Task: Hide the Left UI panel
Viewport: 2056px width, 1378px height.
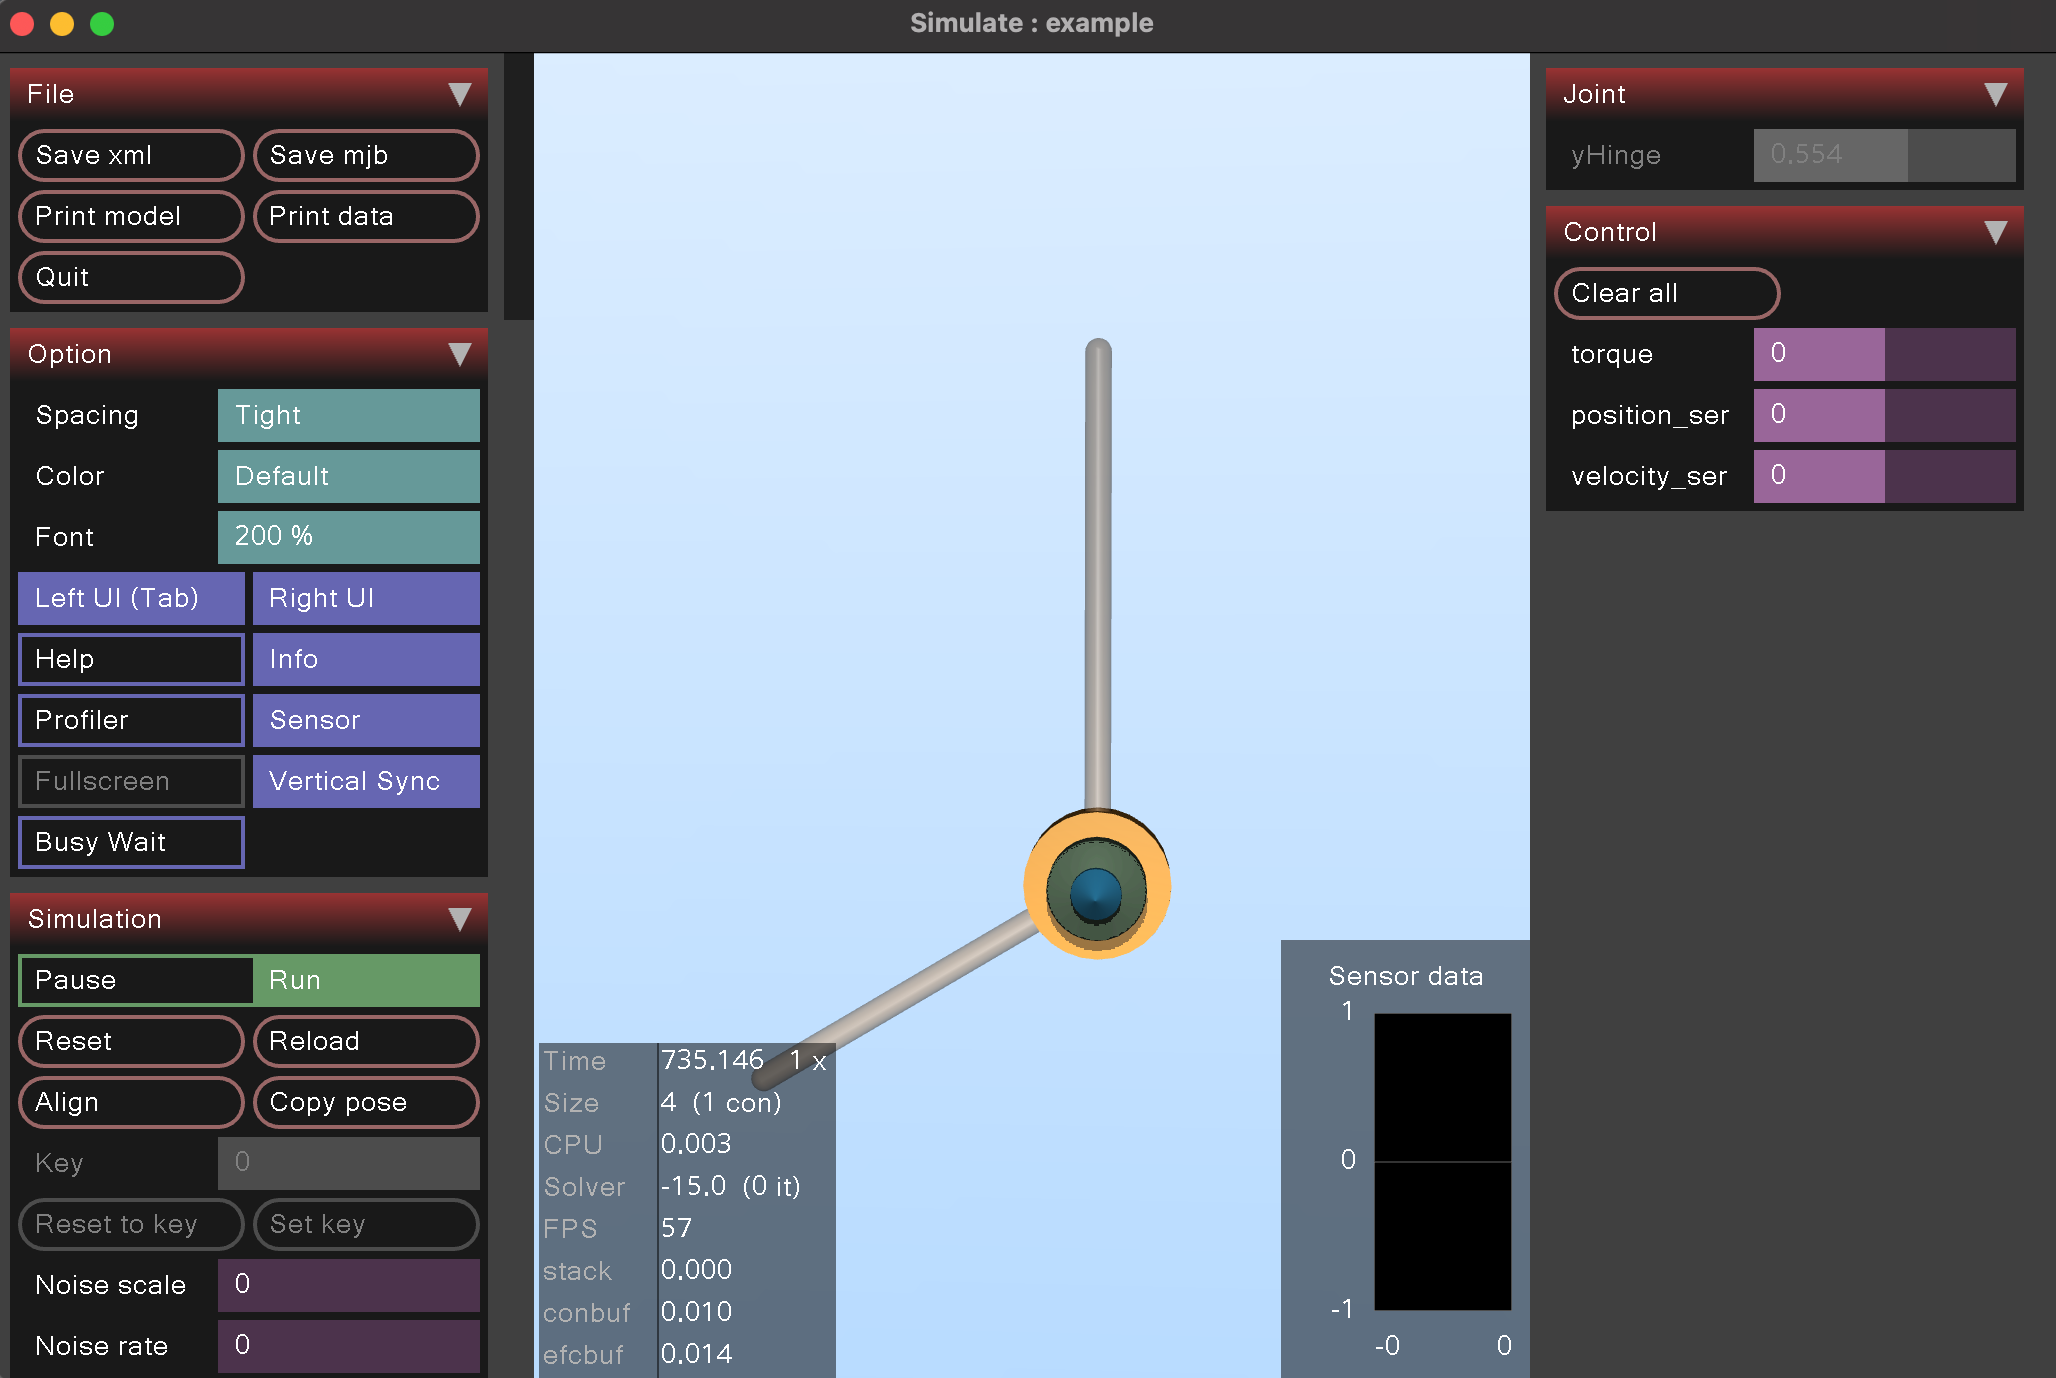Action: (130, 598)
